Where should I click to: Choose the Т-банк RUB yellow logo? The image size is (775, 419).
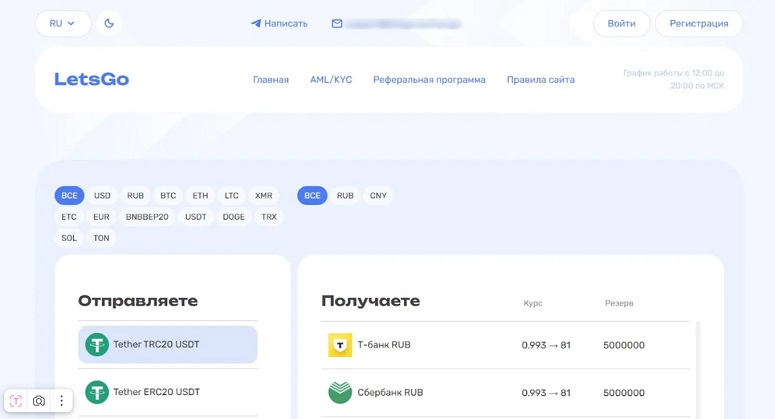pyautogui.click(x=340, y=345)
